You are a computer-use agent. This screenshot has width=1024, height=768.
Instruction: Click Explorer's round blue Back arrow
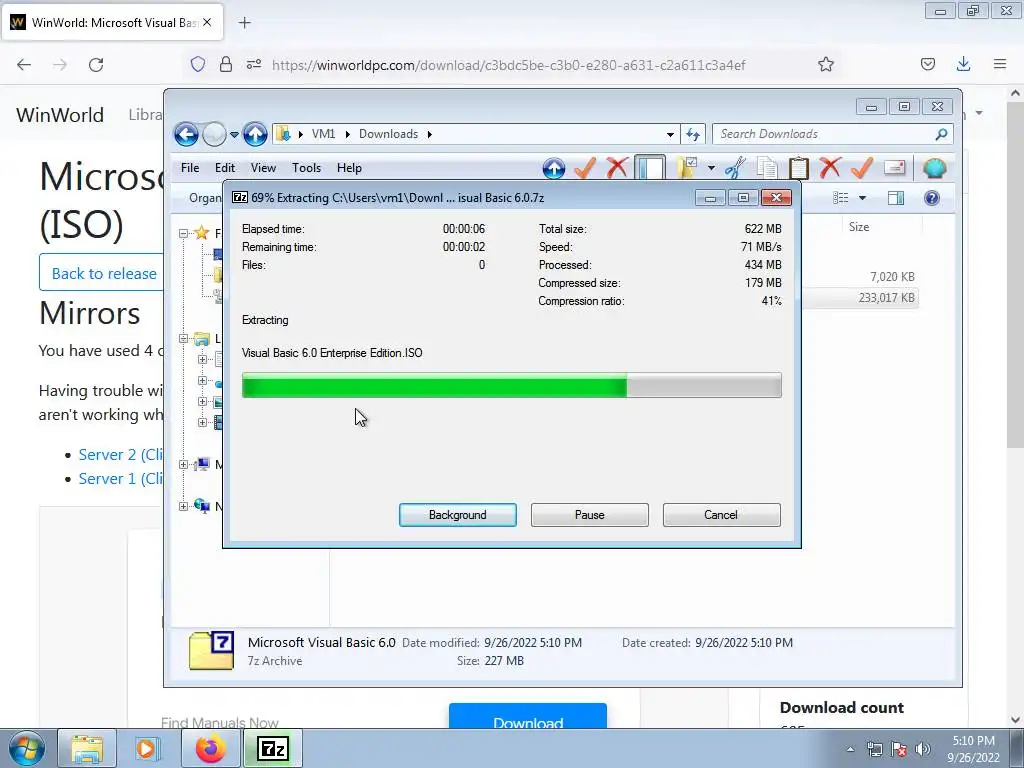click(186, 135)
